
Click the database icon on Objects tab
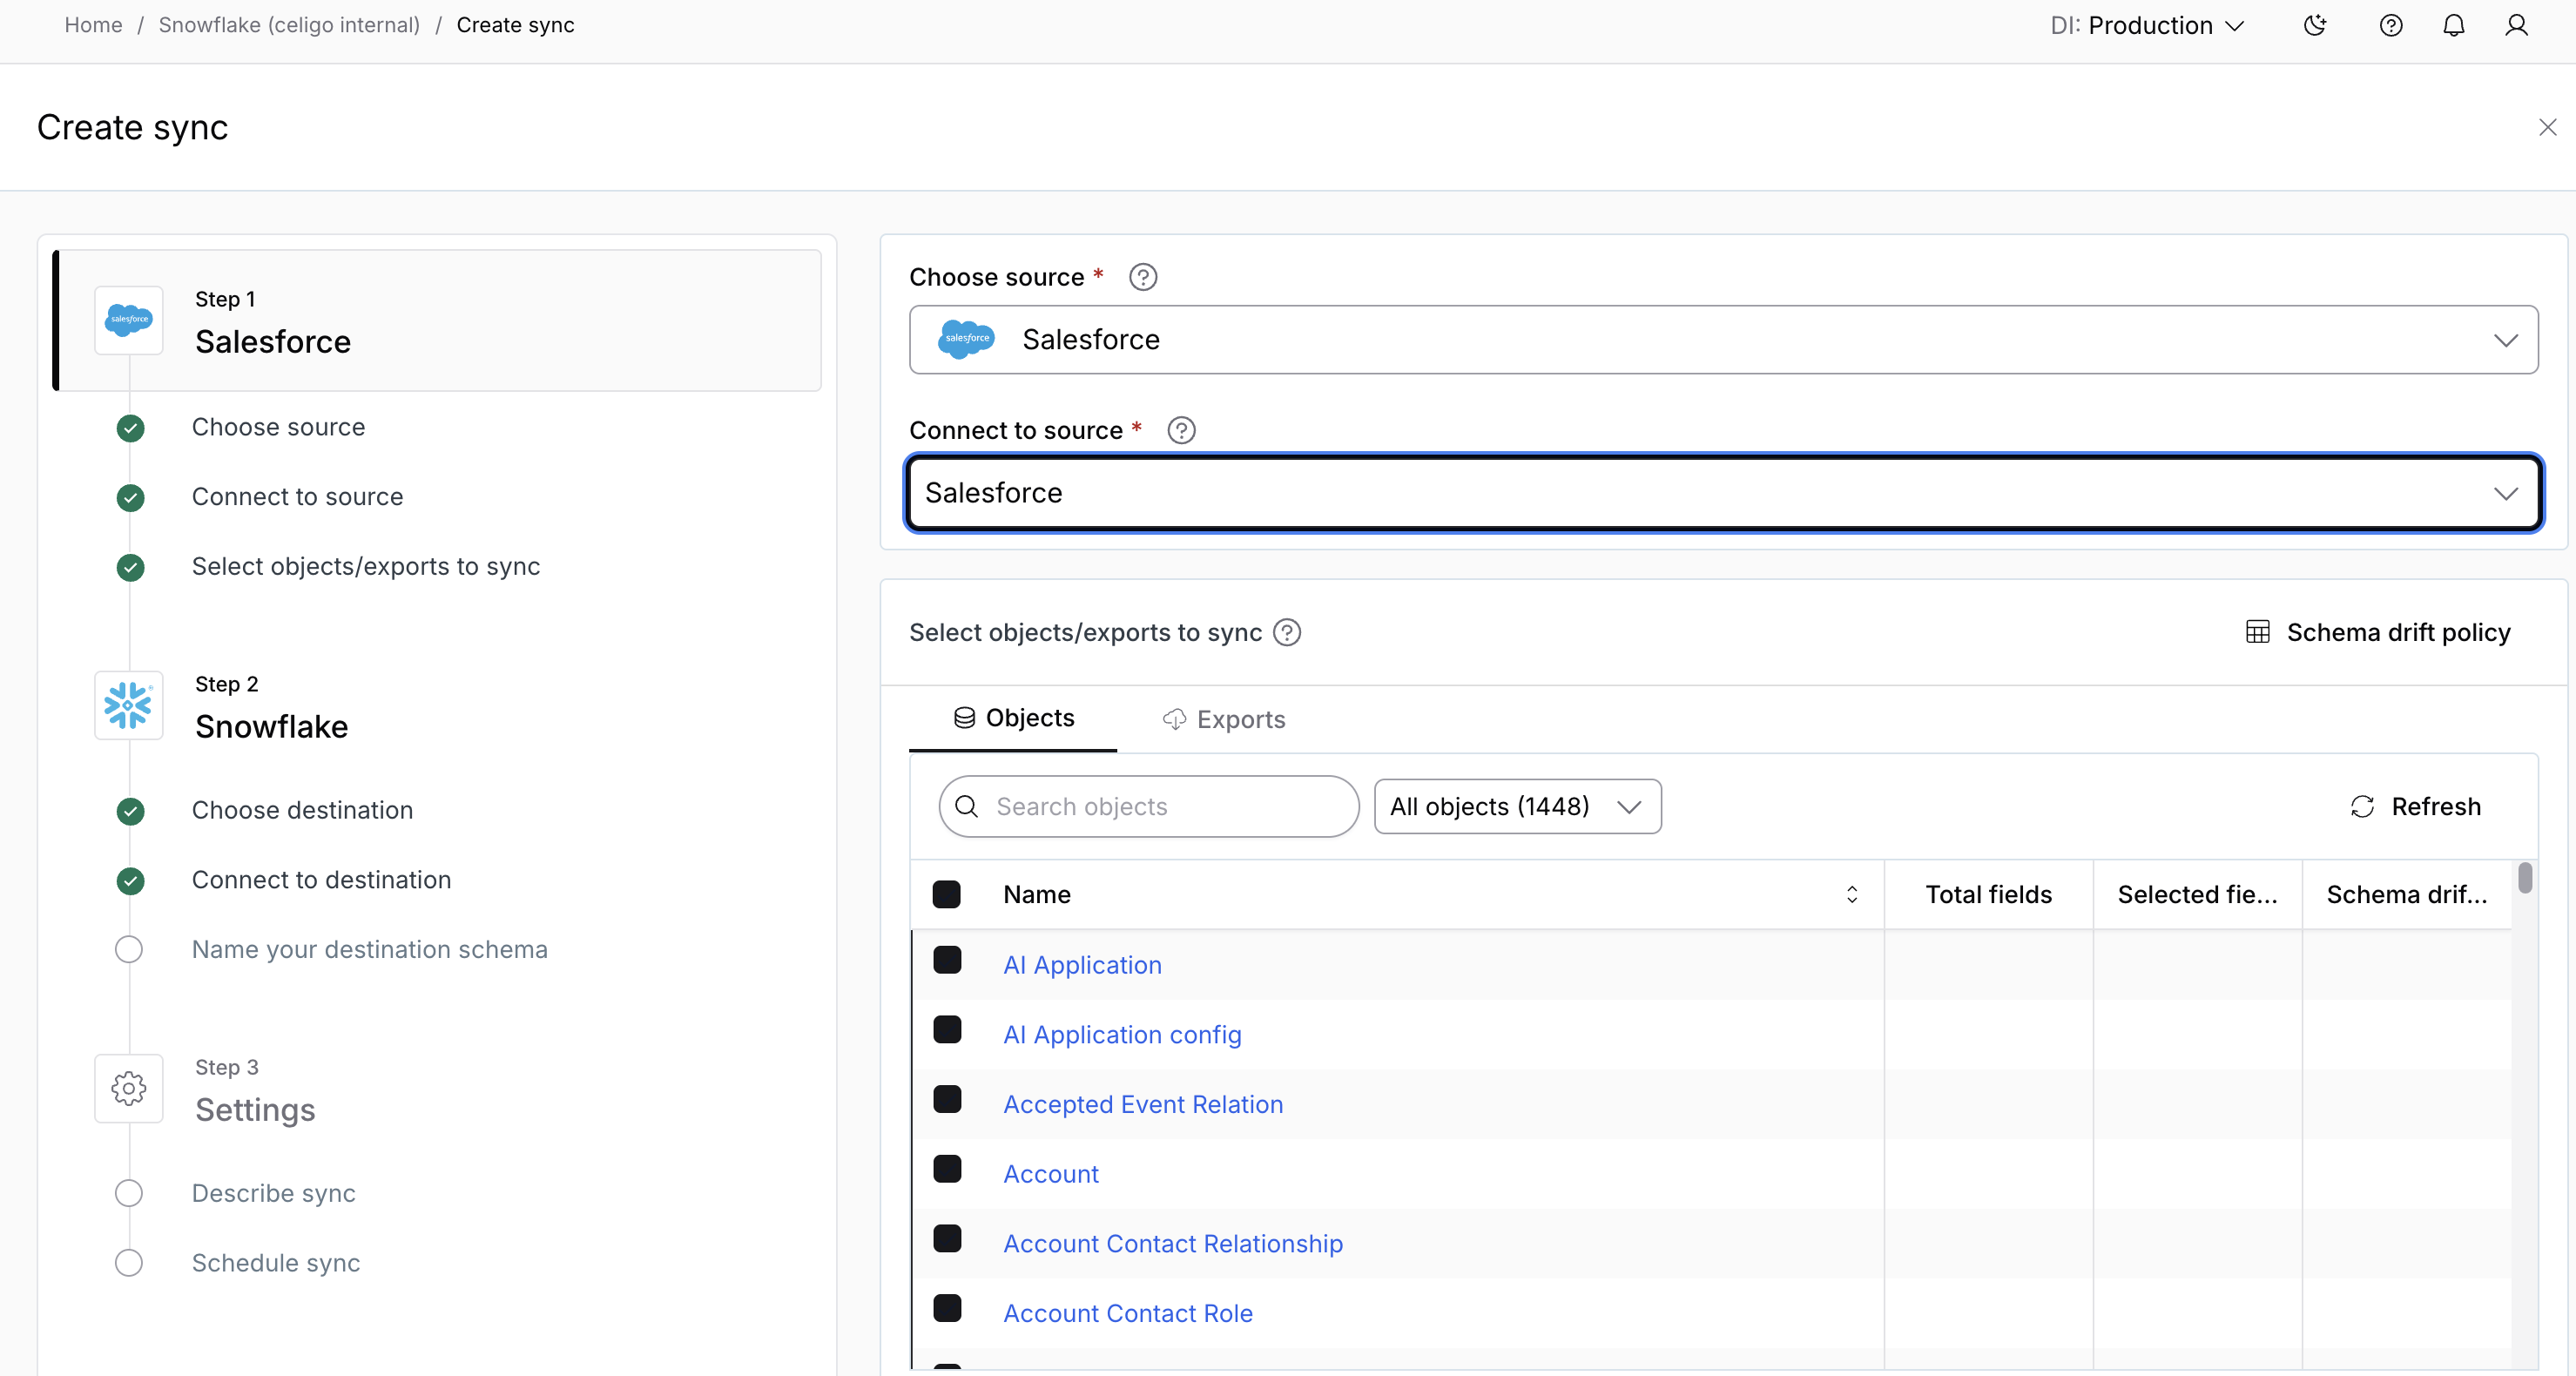click(964, 718)
